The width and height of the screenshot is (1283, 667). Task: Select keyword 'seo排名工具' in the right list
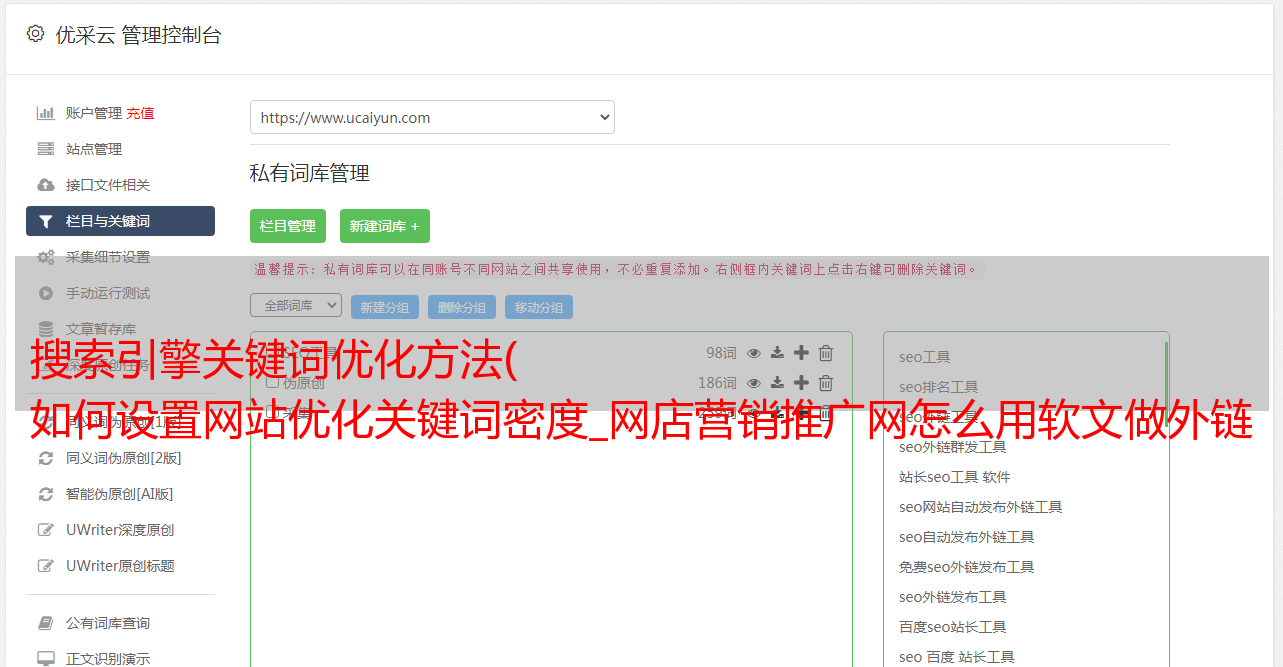[939, 387]
